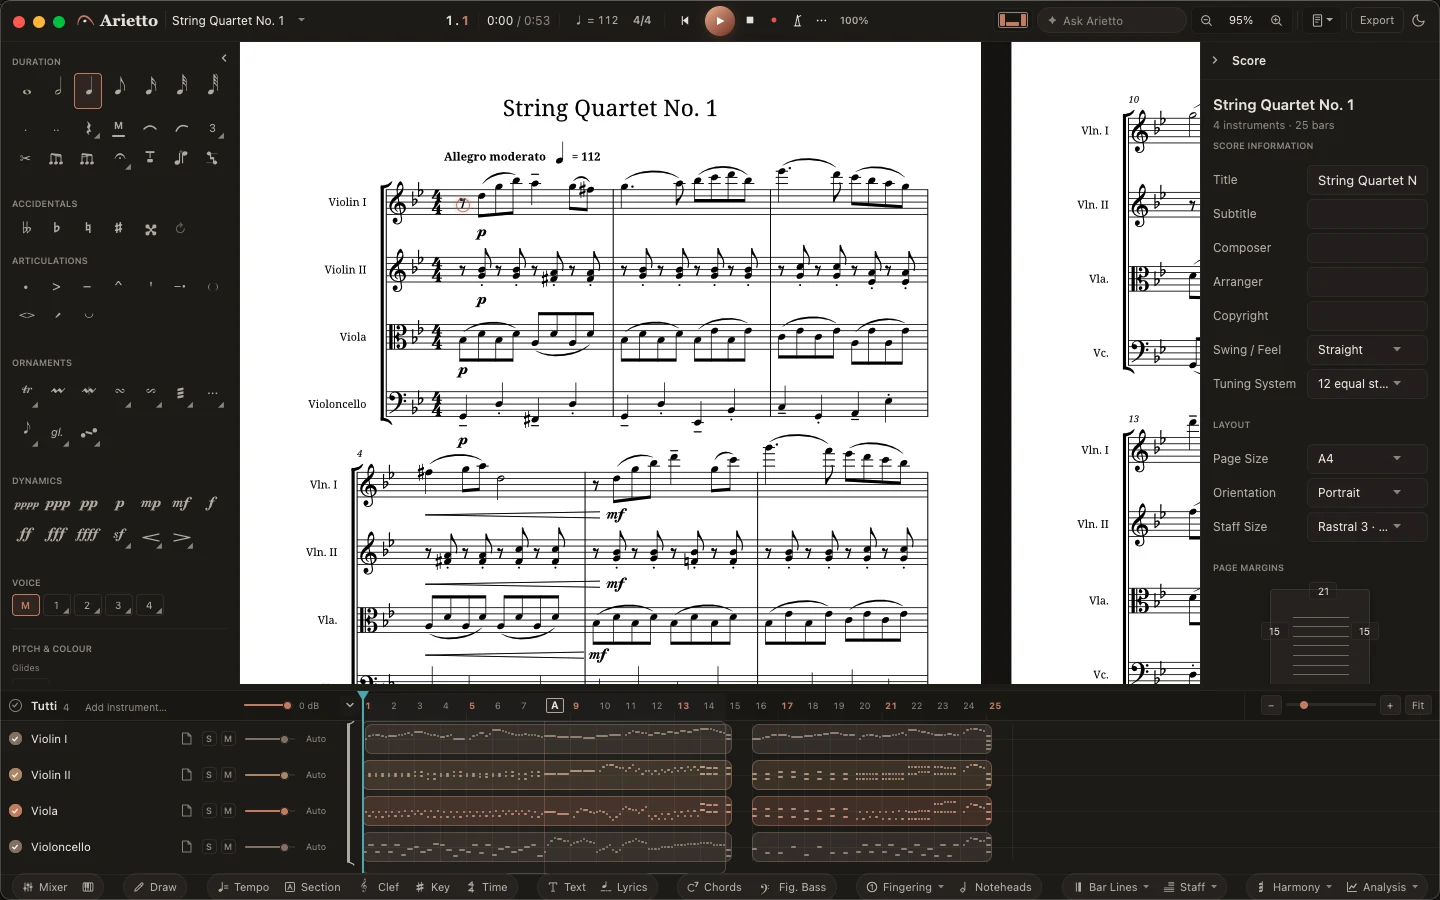Select the quarter note duration
This screenshot has width=1440, height=900.
click(88, 91)
